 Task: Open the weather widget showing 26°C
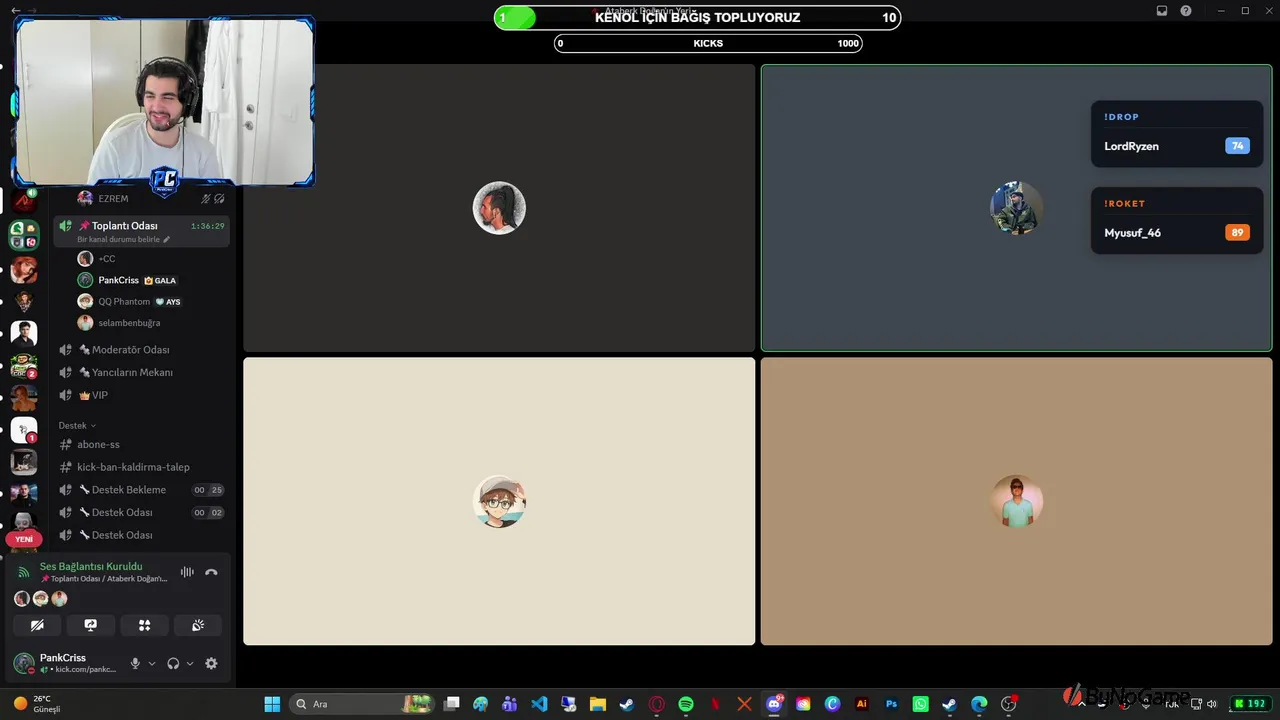tap(36, 704)
